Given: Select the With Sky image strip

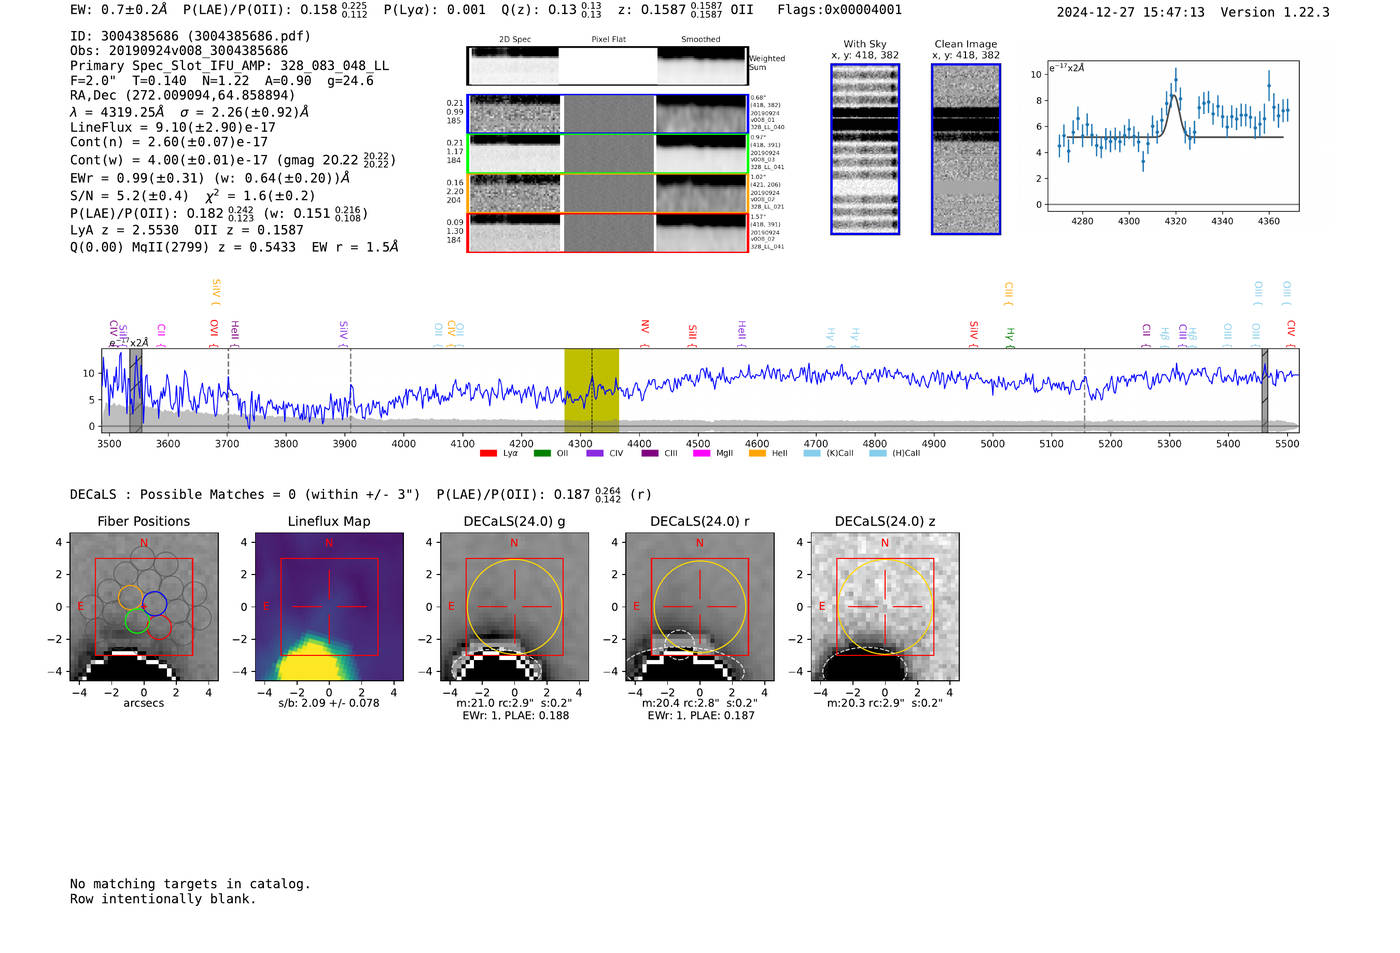Looking at the screenshot, I should 865,149.
